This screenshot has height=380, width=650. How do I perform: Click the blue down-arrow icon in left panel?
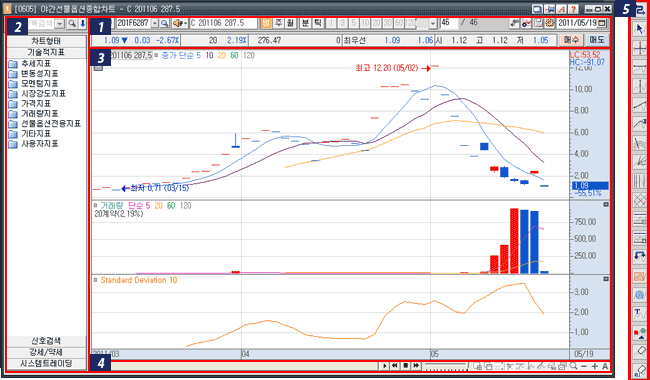82,24
